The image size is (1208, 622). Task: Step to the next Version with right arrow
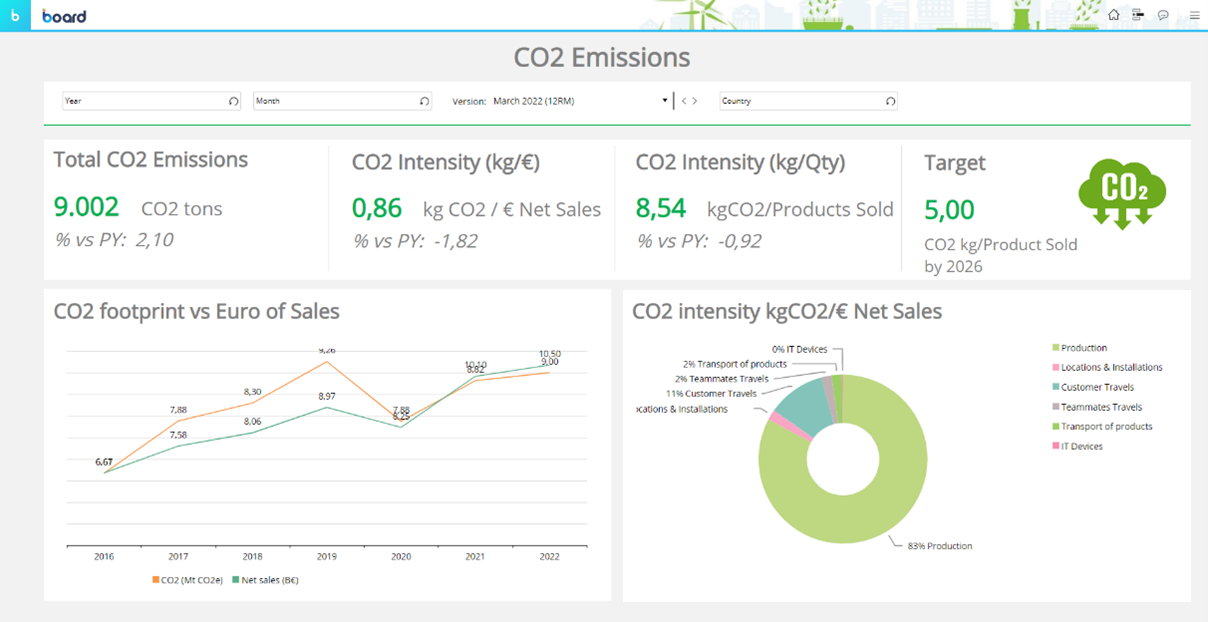click(695, 101)
